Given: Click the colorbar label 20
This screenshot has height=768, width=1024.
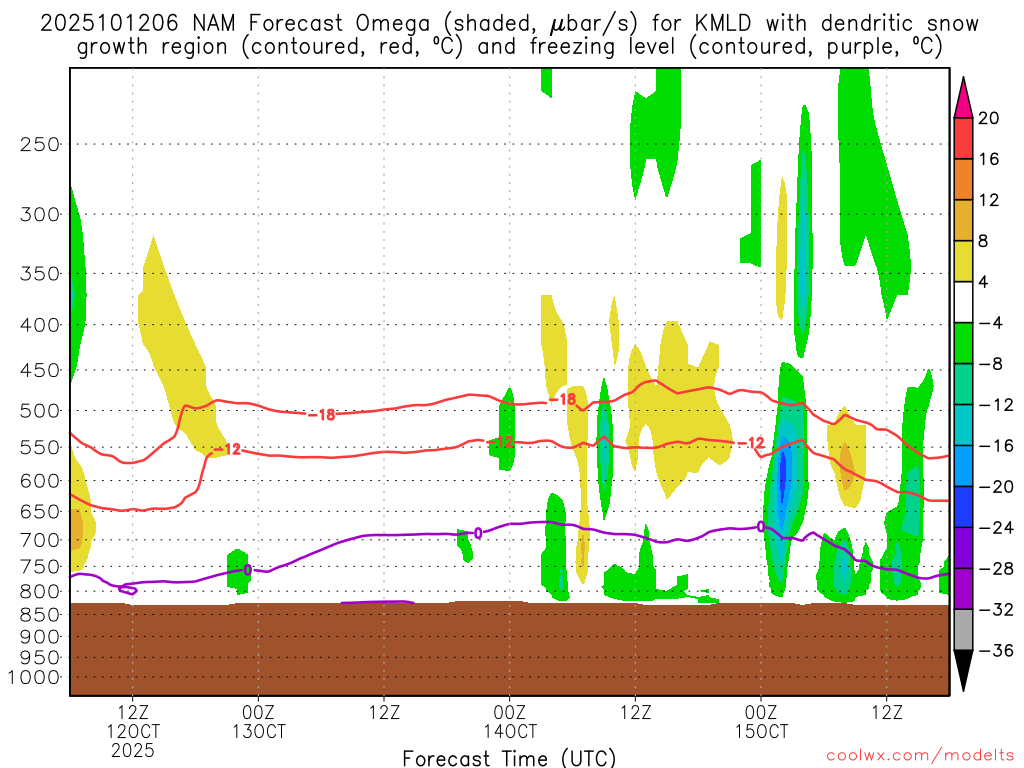Looking at the screenshot, I should [989, 118].
